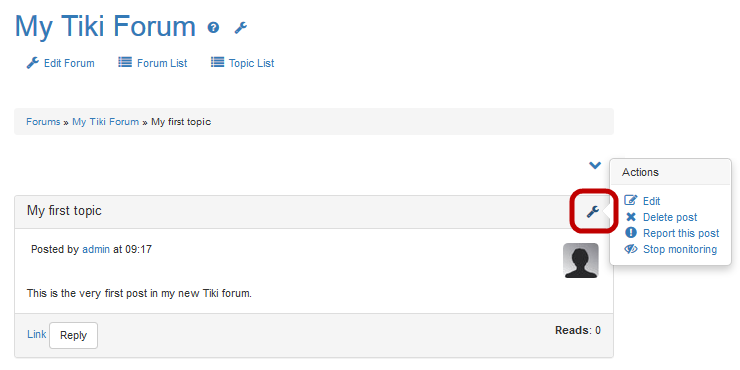Click the list icon beside Forum List
Viewport: 740px width, 370px height.
tap(125, 62)
